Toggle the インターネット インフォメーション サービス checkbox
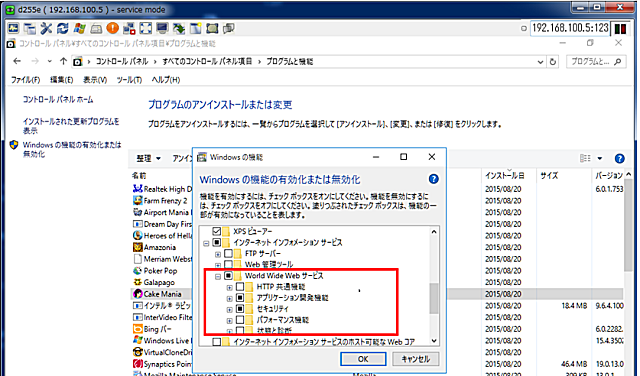The width and height of the screenshot is (640, 376). coord(217,243)
